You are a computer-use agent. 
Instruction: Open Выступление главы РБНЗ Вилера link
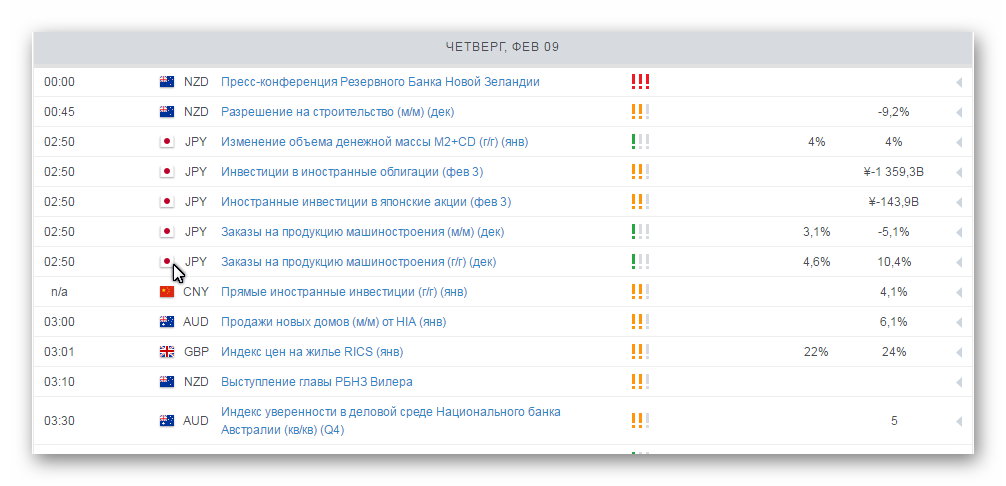coord(317,382)
